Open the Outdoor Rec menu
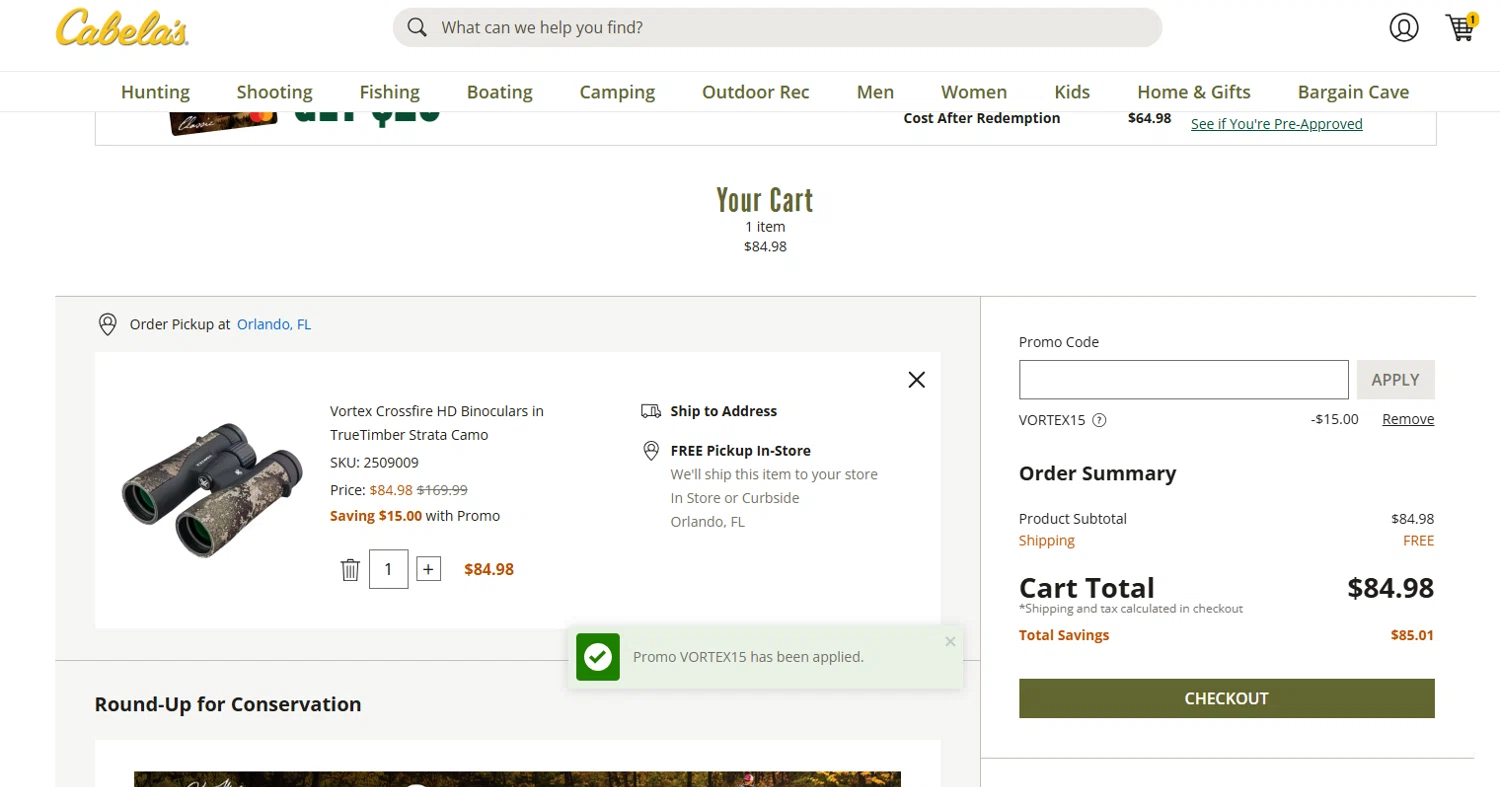Viewport: 1500px width, 787px height. 756,92
